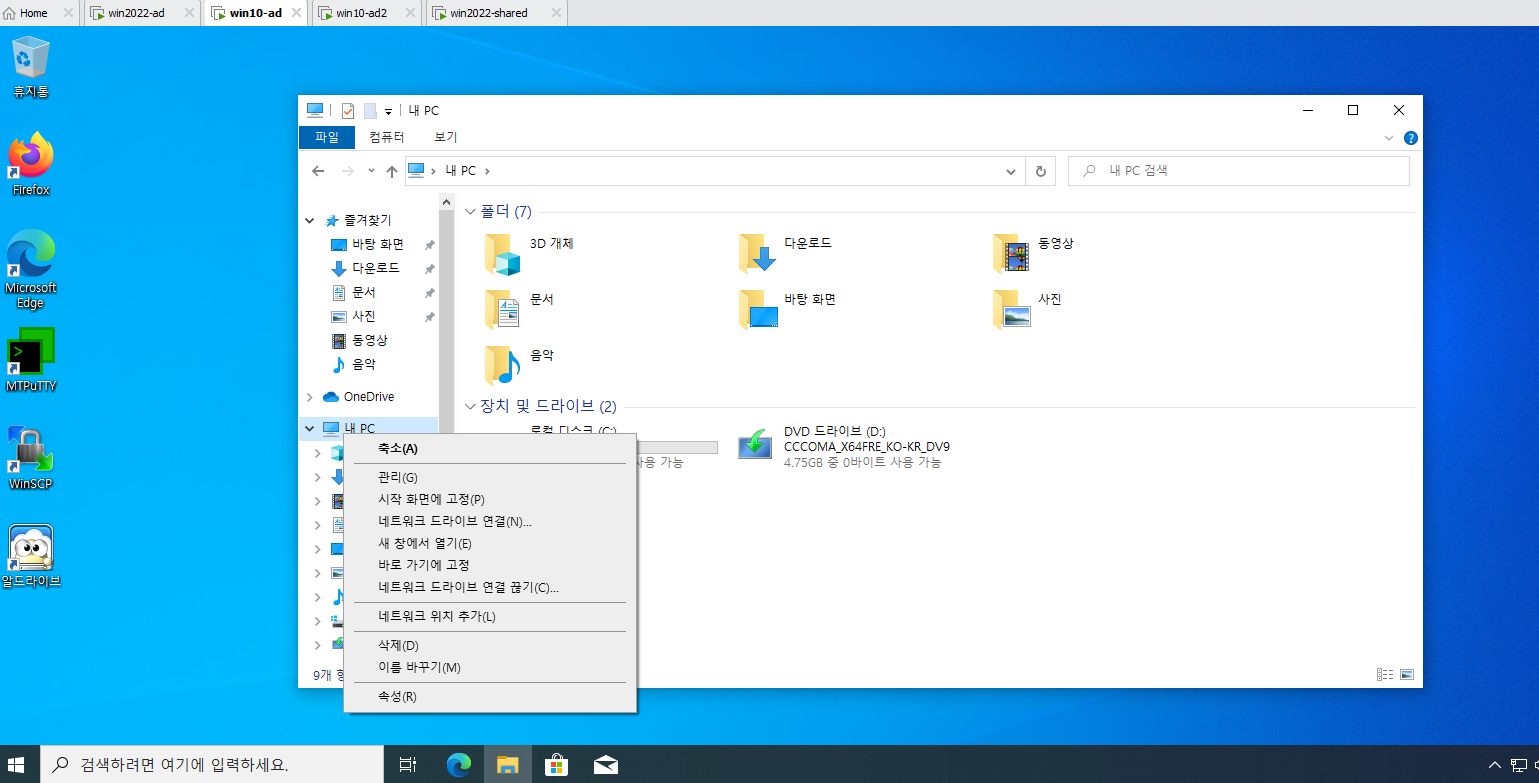Choose 네트워크 드라이브 연결(N)... menu entry
Image resolution: width=1539 pixels, height=783 pixels.
(490, 521)
